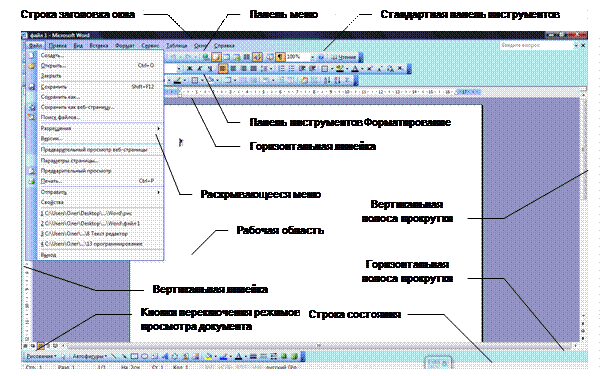Click the Bold (Ж) formatting icon
The image size is (612, 376).
click(x=189, y=69)
